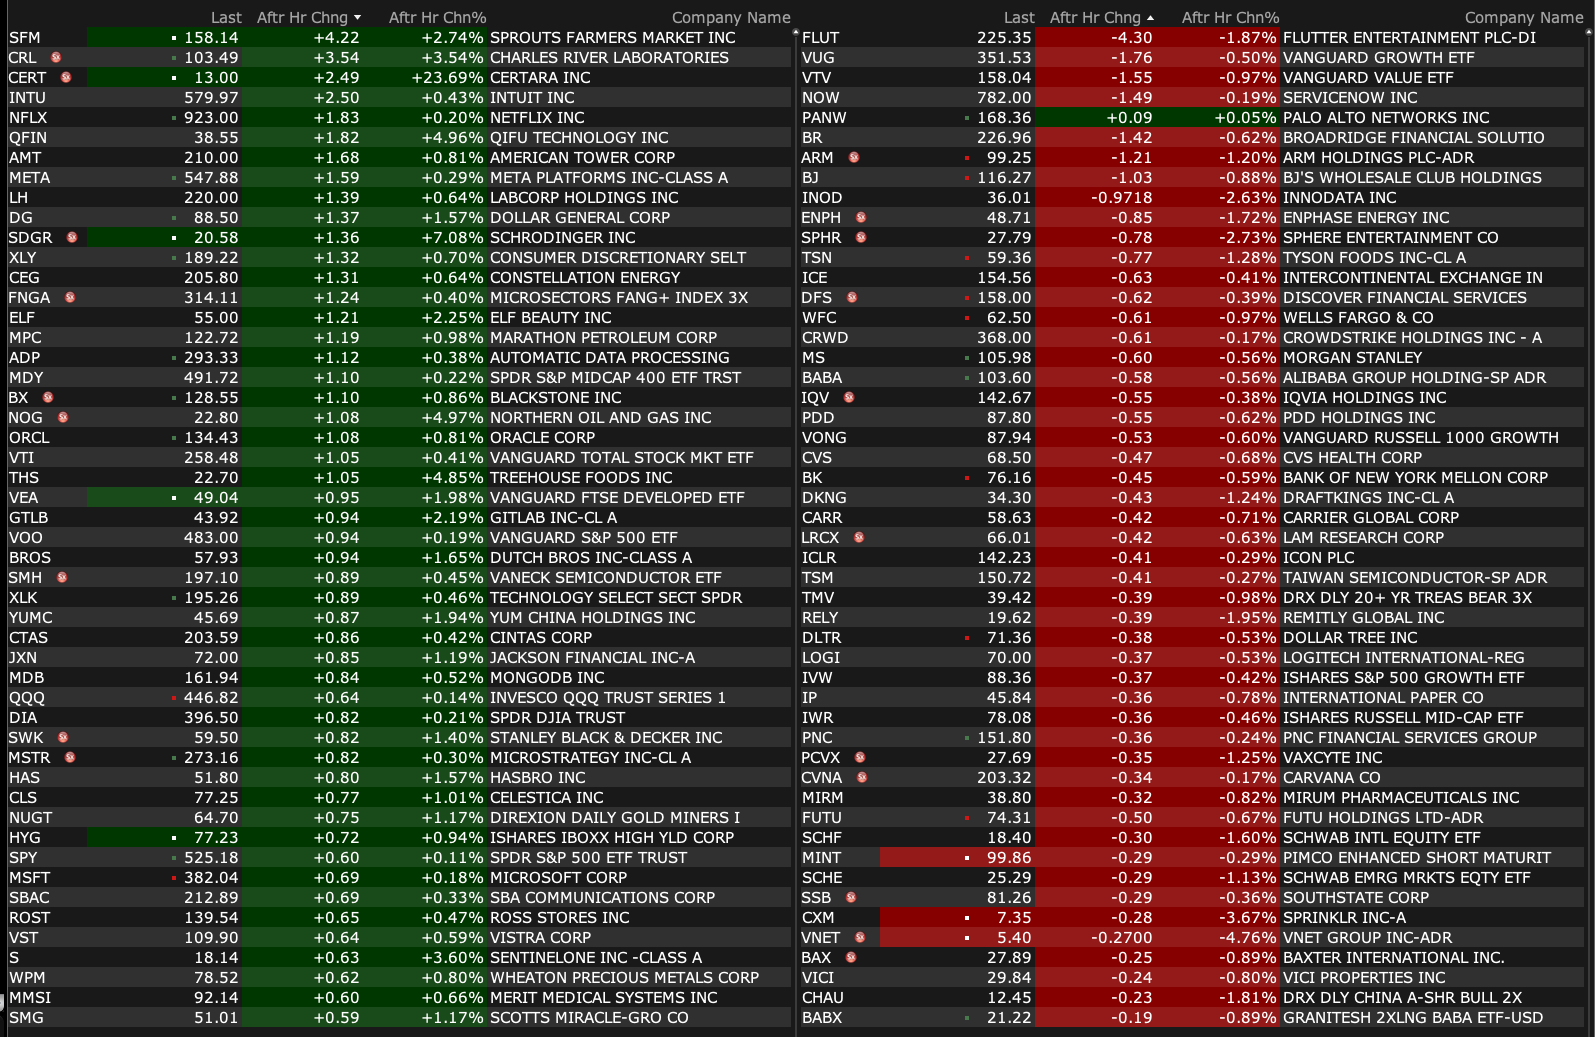Open the PANW ticker symbol
1595x1037 pixels.
[x=824, y=118]
